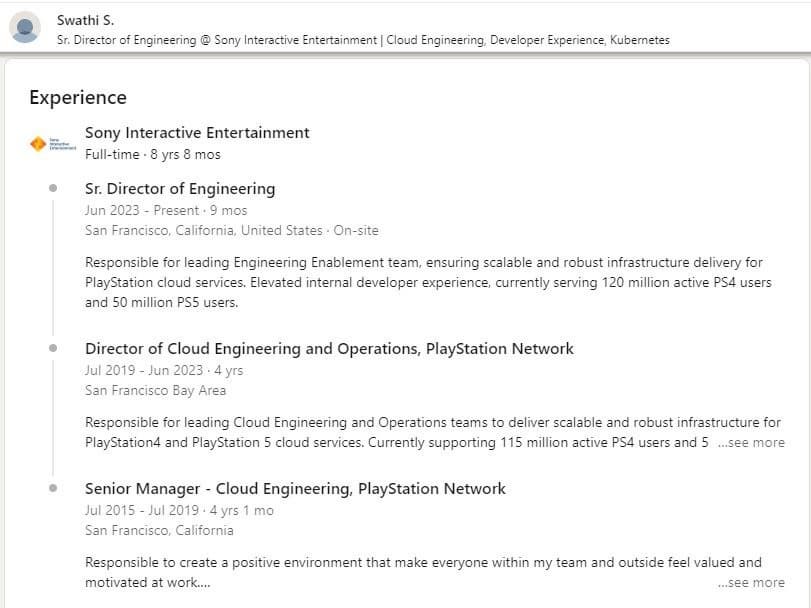Click the profile avatar picture
Viewport: 811px width, 608px height.
25,27
